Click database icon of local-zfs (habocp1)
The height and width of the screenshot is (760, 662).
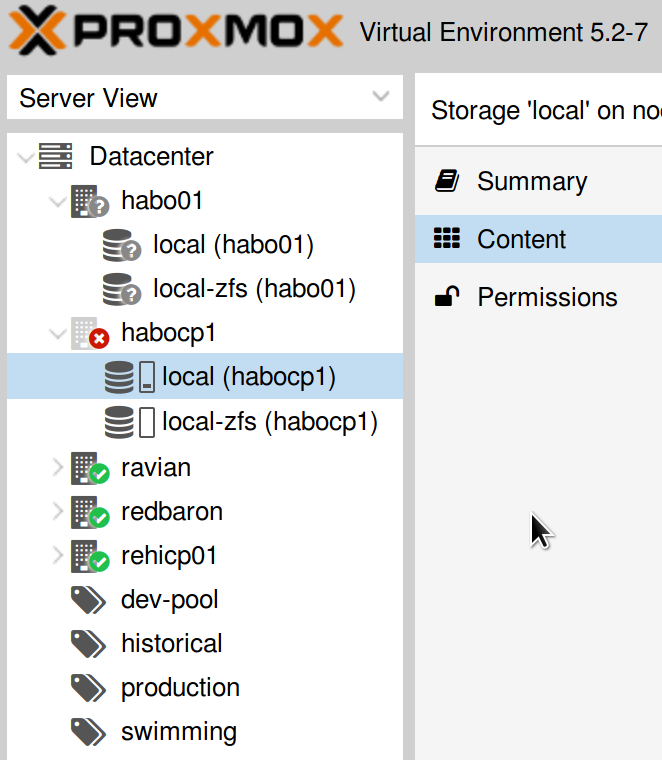coord(119,422)
